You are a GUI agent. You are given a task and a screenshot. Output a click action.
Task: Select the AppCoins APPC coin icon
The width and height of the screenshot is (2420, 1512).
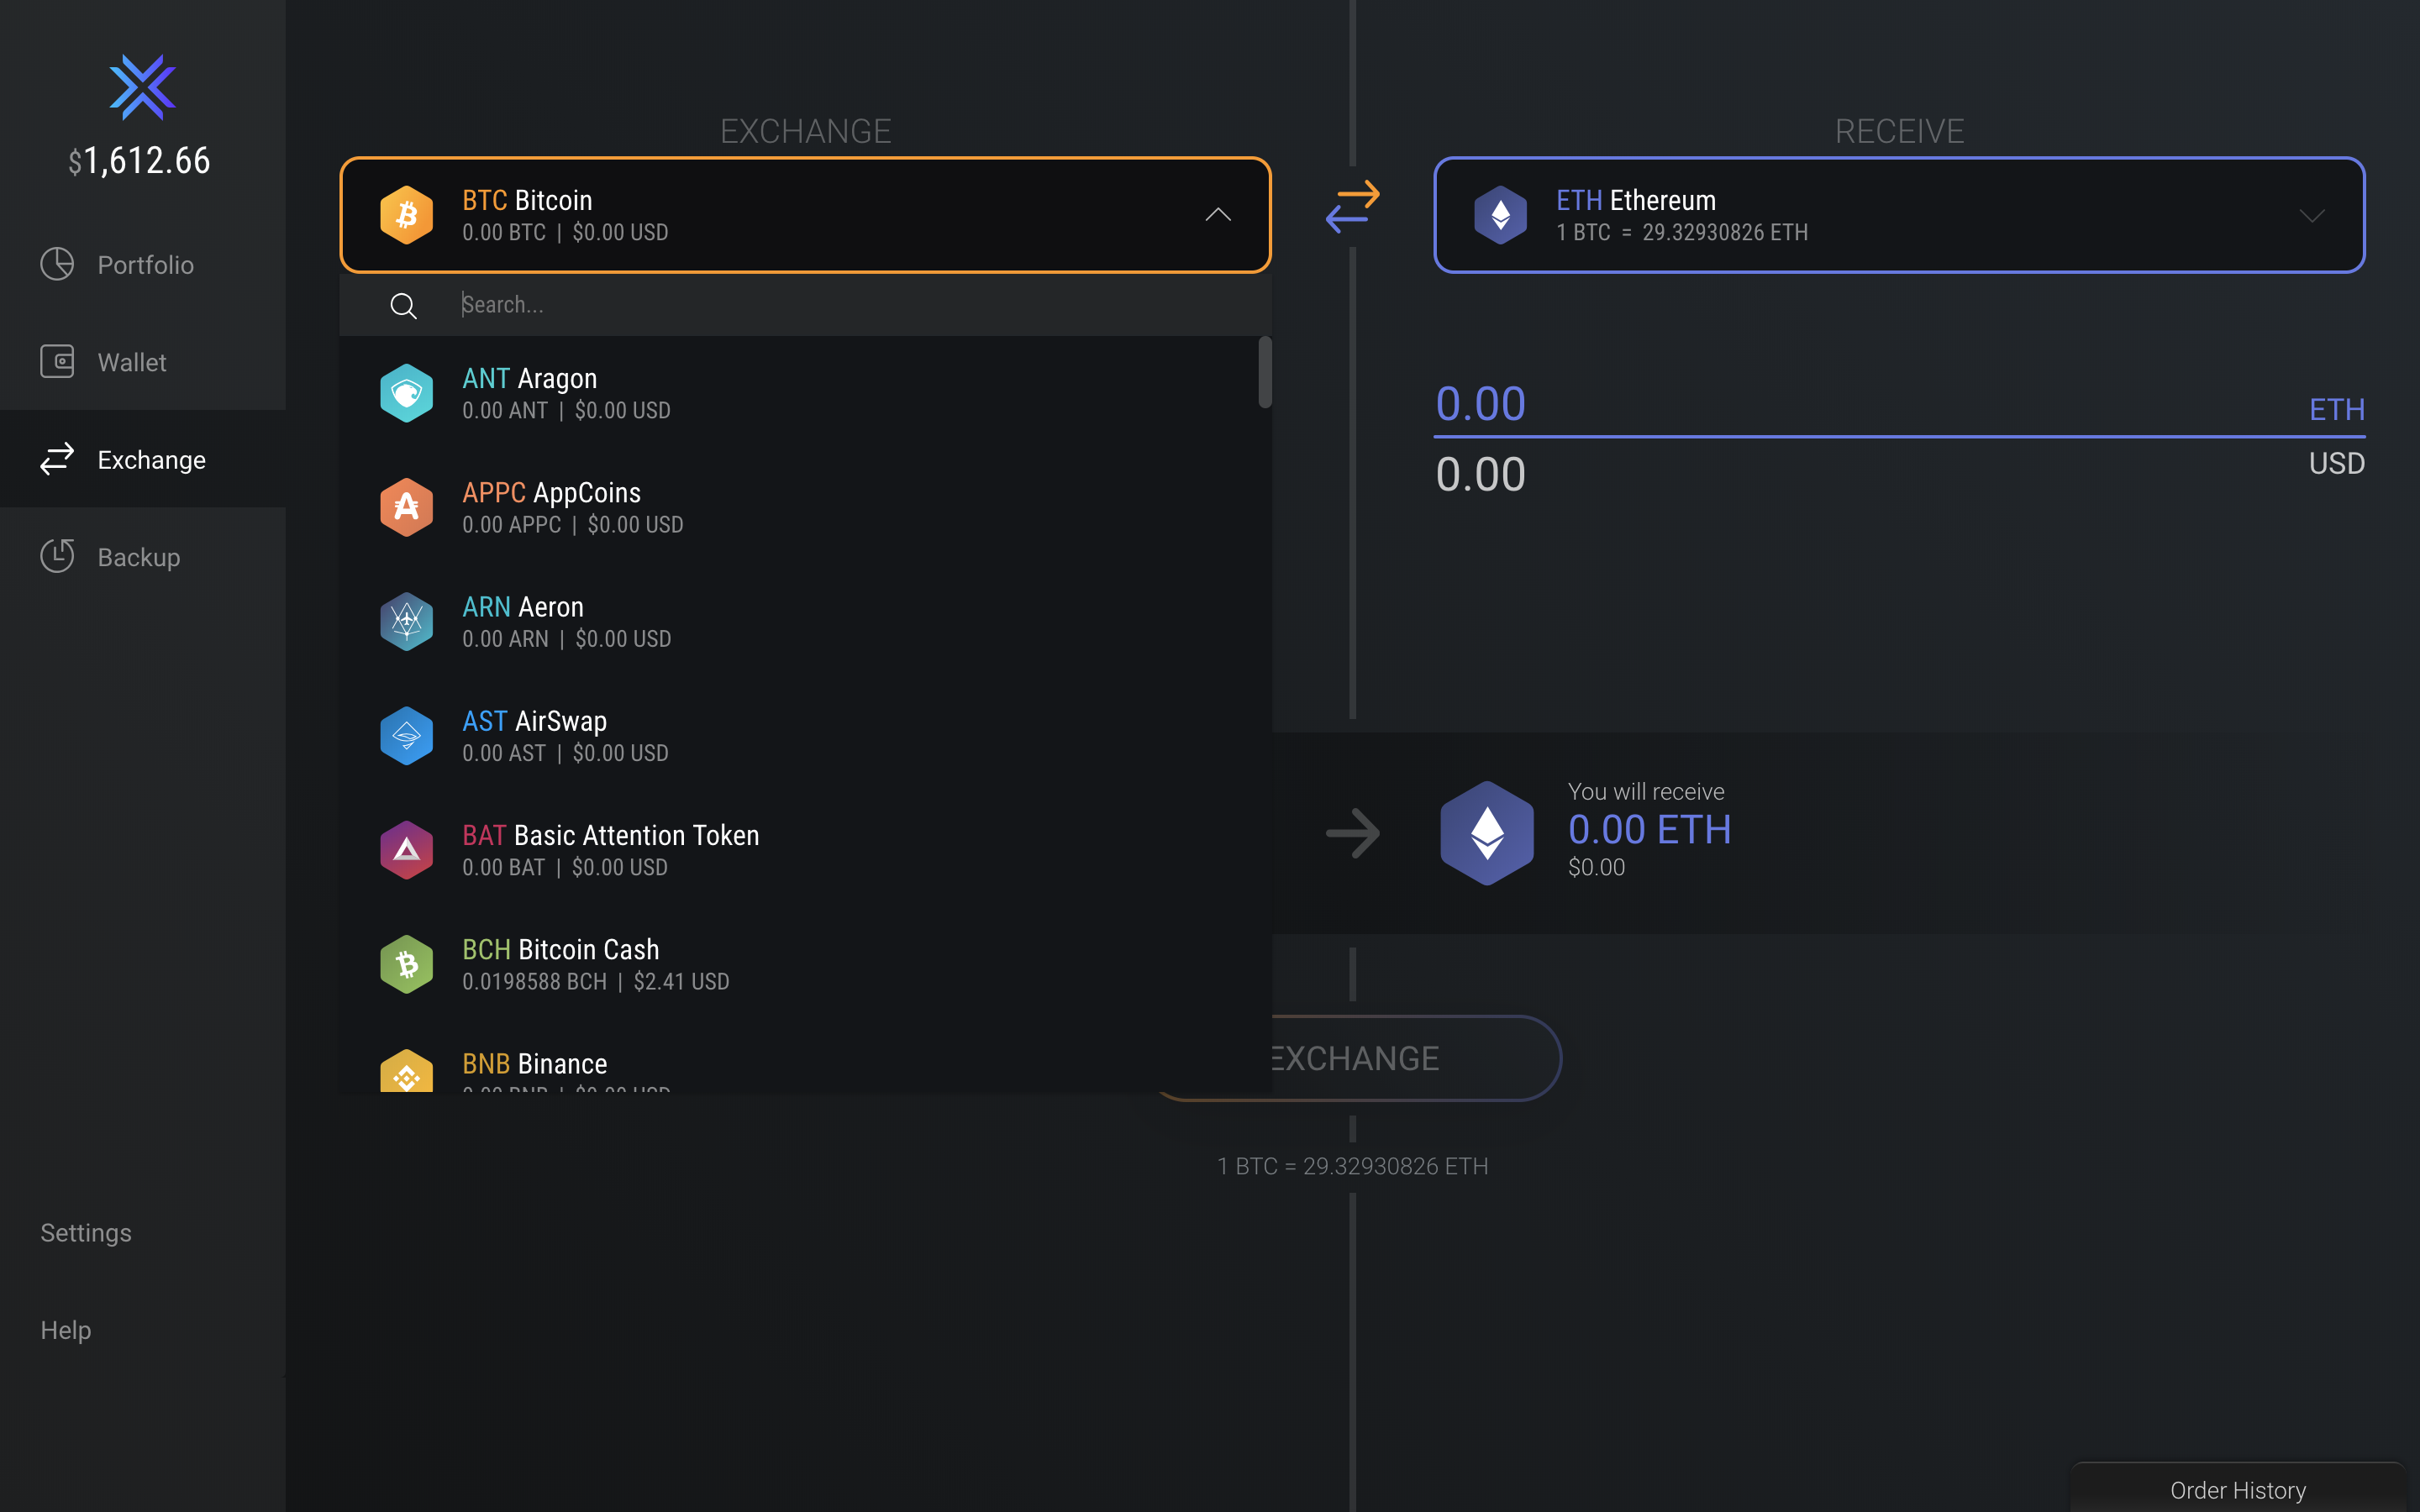coord(406,507)
